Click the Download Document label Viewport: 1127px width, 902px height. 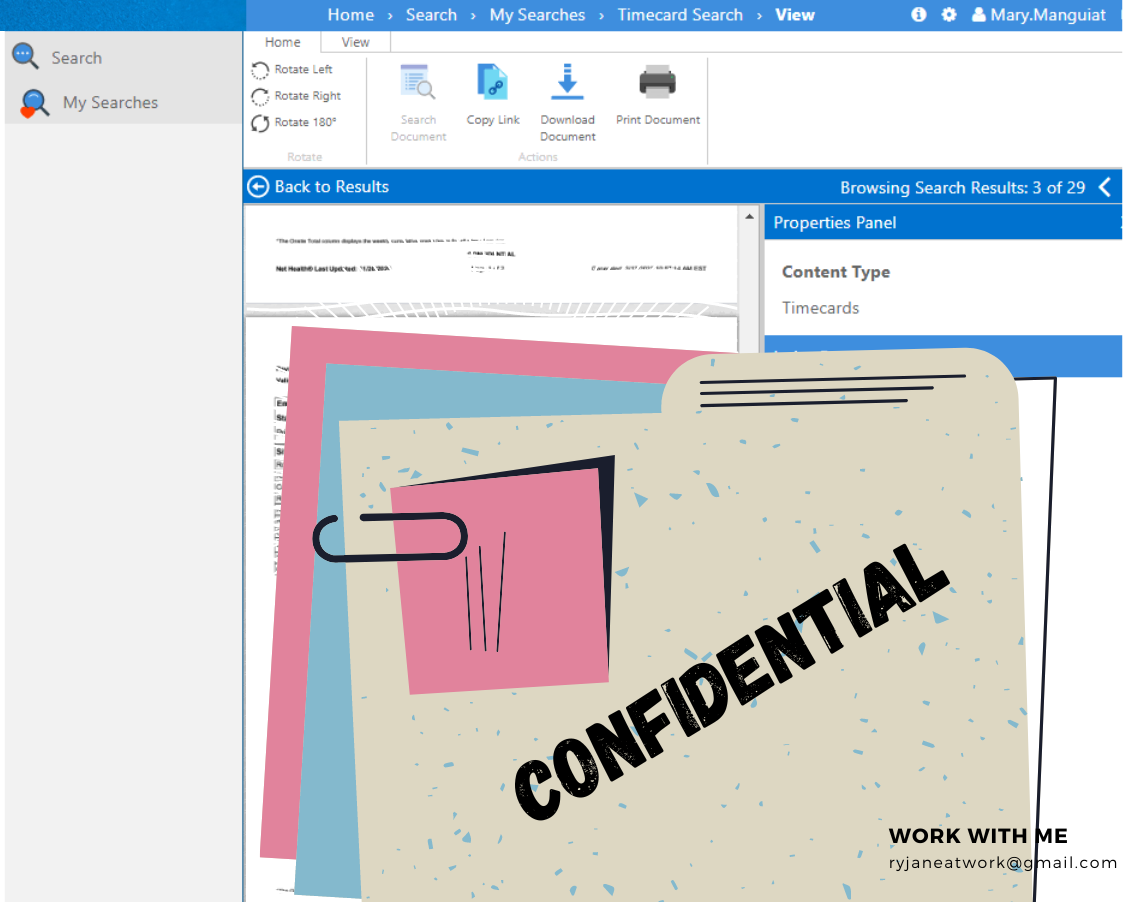tap(568, 128)
